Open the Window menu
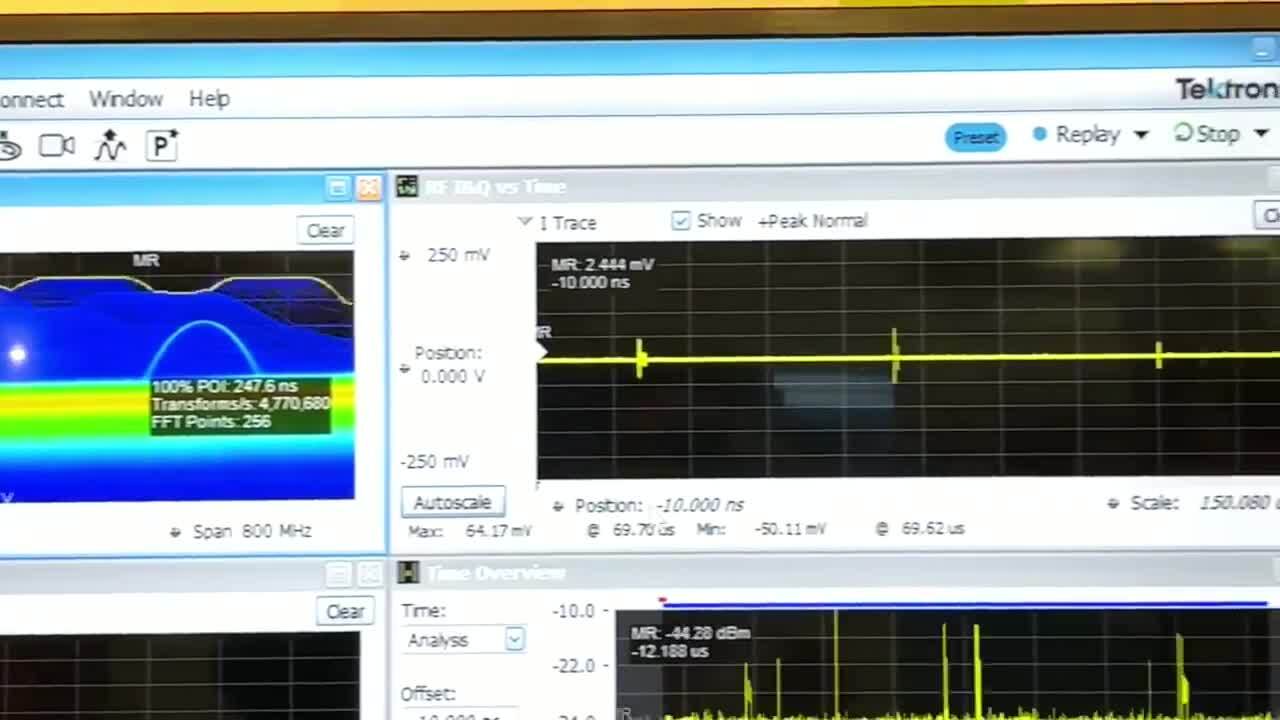This screenshot has height=720, width=1280. 126,99
